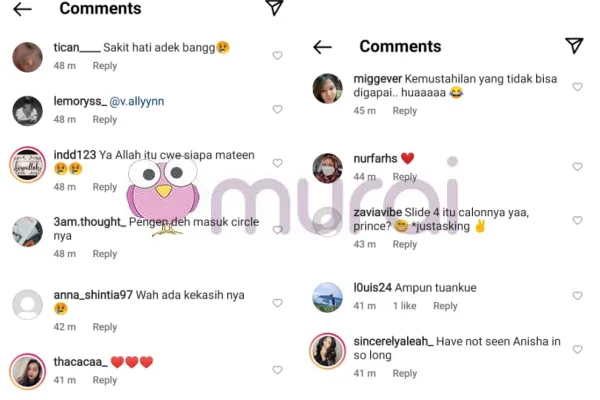
Task: Reply to tican____'s comment
Action: pos(104,66)
